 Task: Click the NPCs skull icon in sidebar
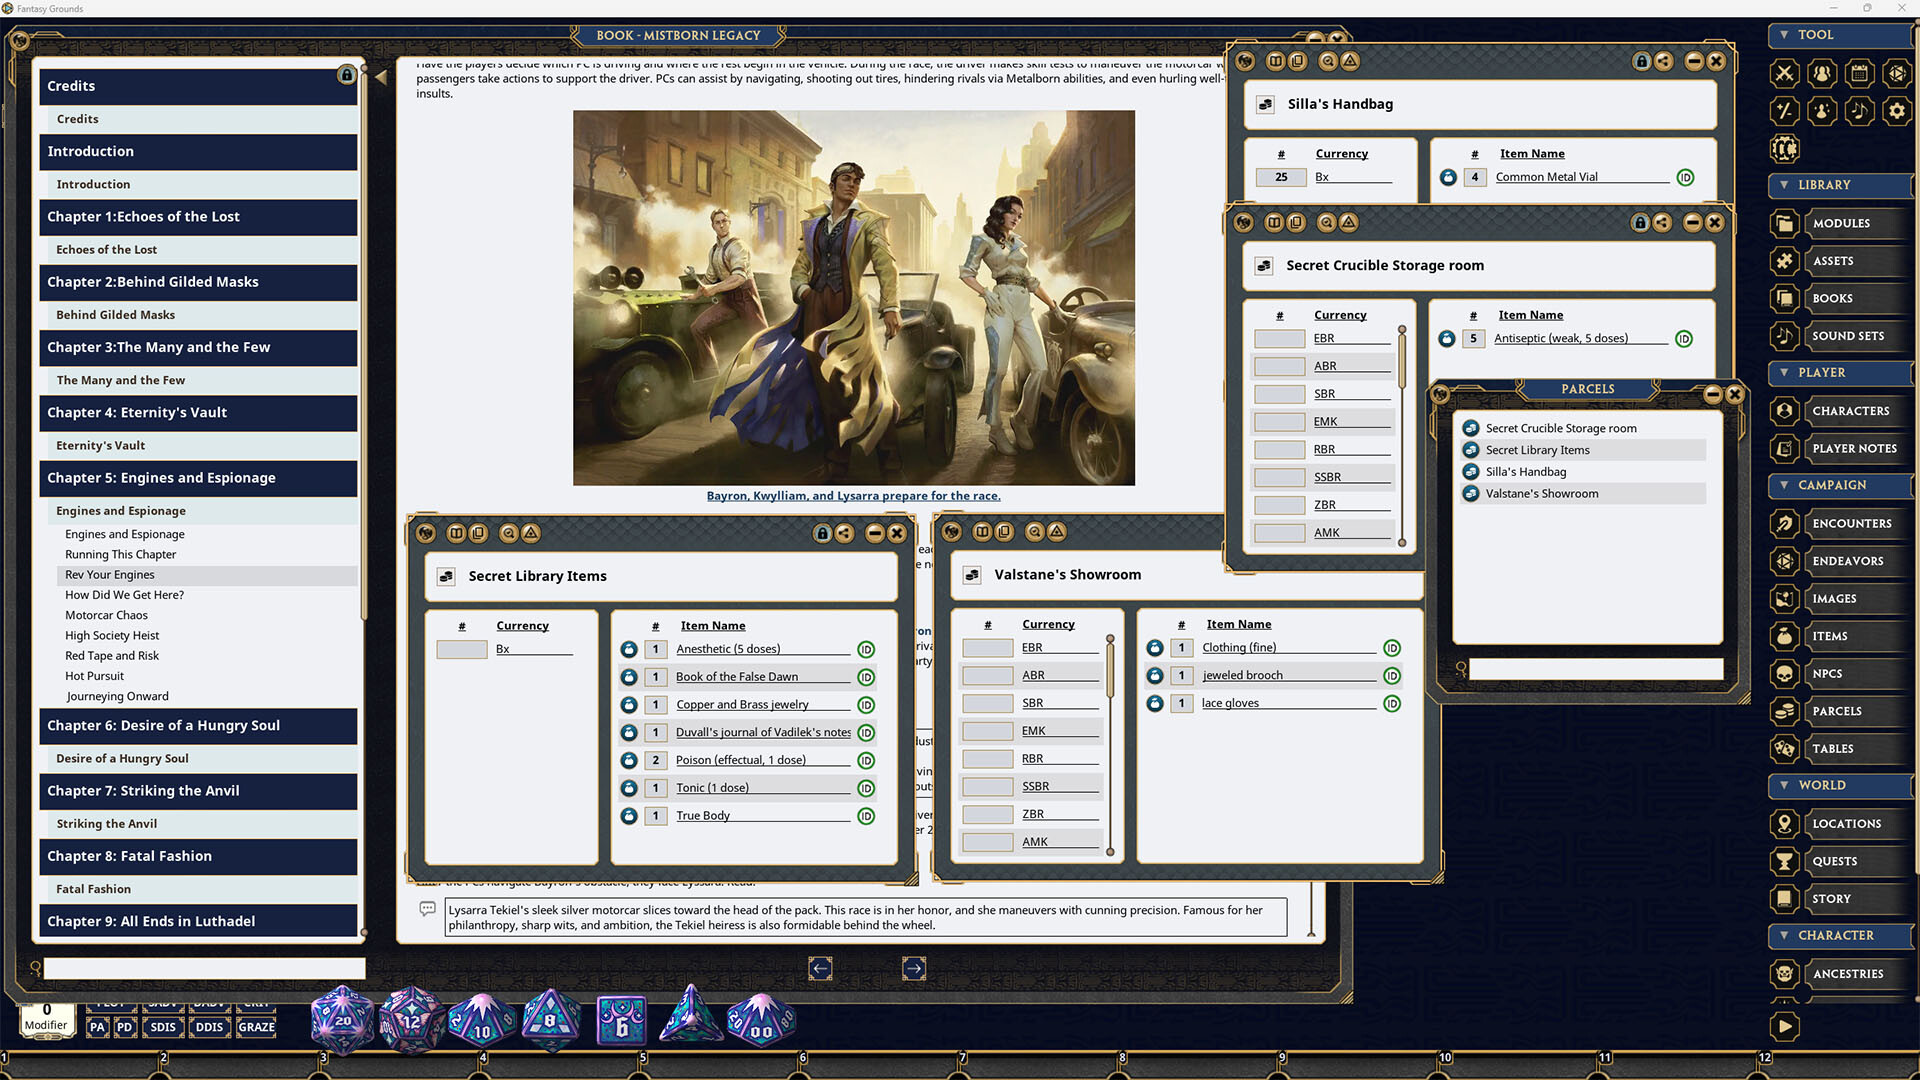point(1784,674)
